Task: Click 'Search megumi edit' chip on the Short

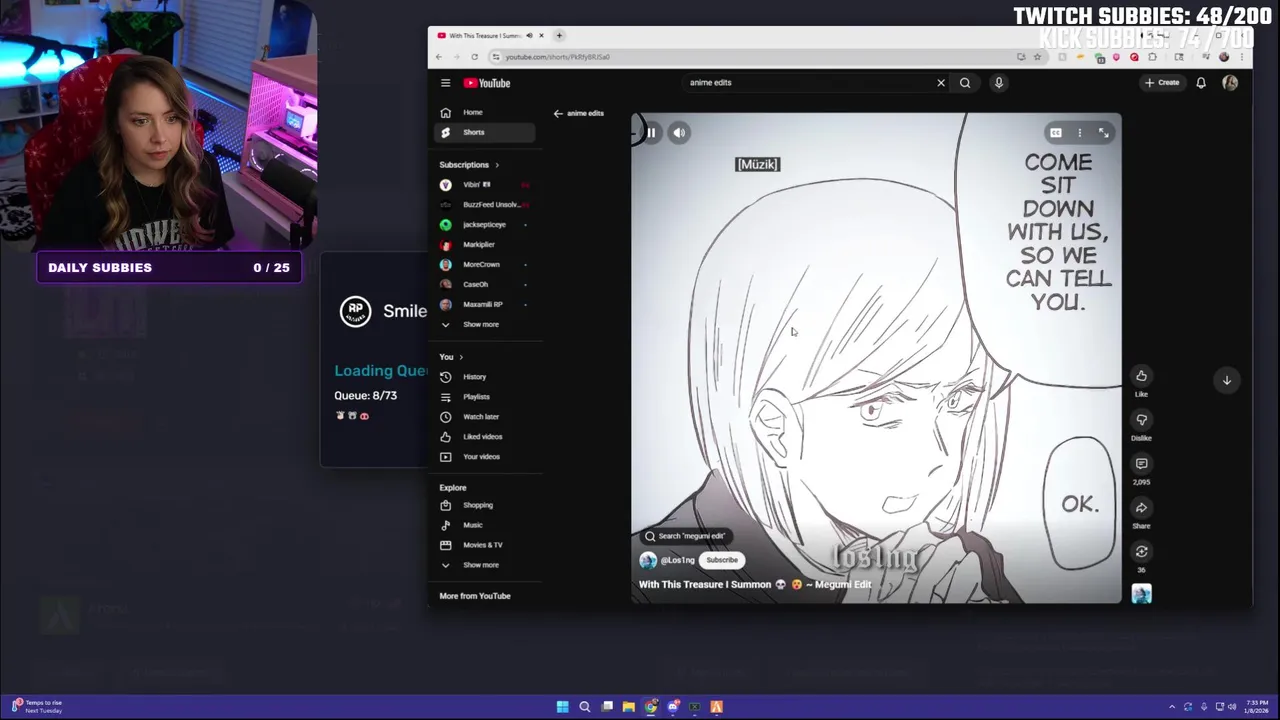Action: [x=685, y=536]
